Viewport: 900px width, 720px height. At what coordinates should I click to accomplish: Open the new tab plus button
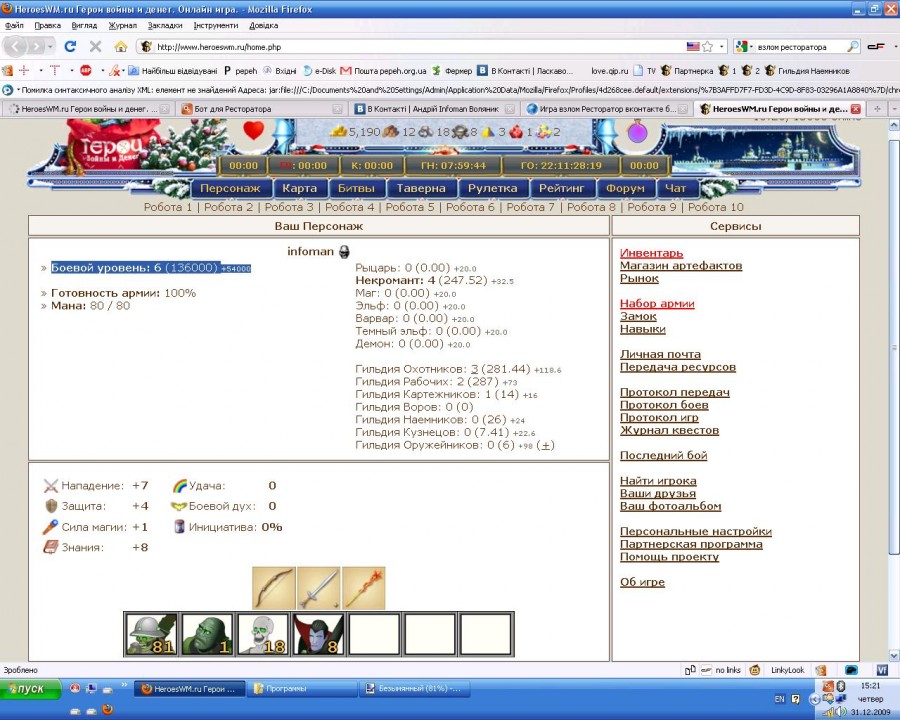tap(876, 109)
